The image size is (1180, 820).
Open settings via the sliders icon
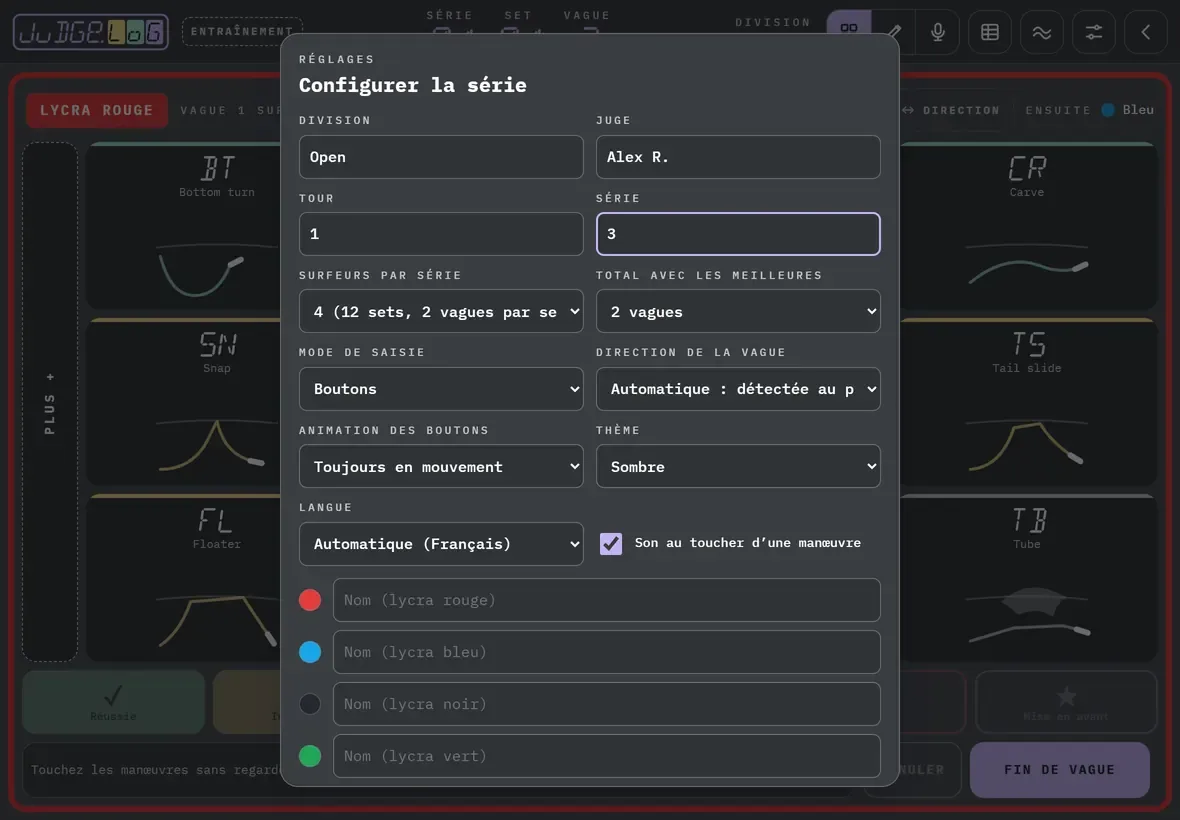1093,32
